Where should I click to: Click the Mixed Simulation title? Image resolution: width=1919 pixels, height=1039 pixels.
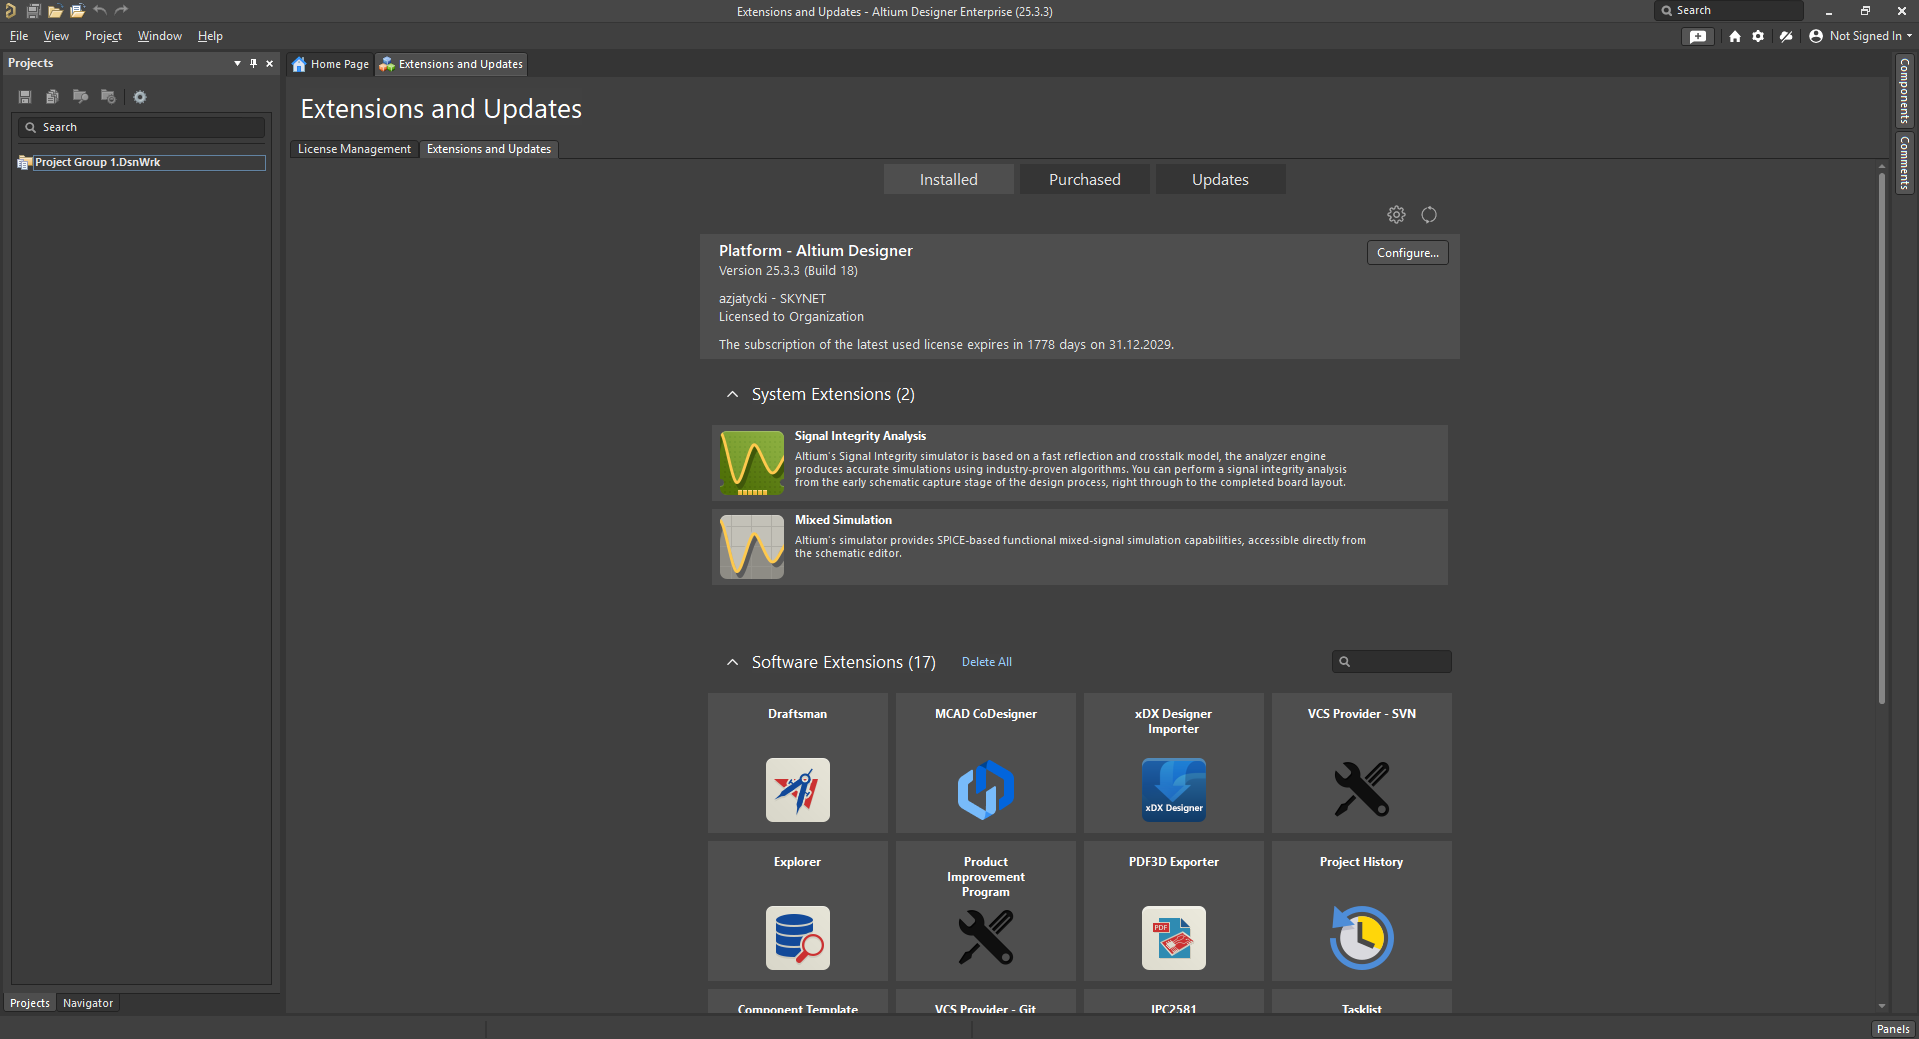(843, 520)
